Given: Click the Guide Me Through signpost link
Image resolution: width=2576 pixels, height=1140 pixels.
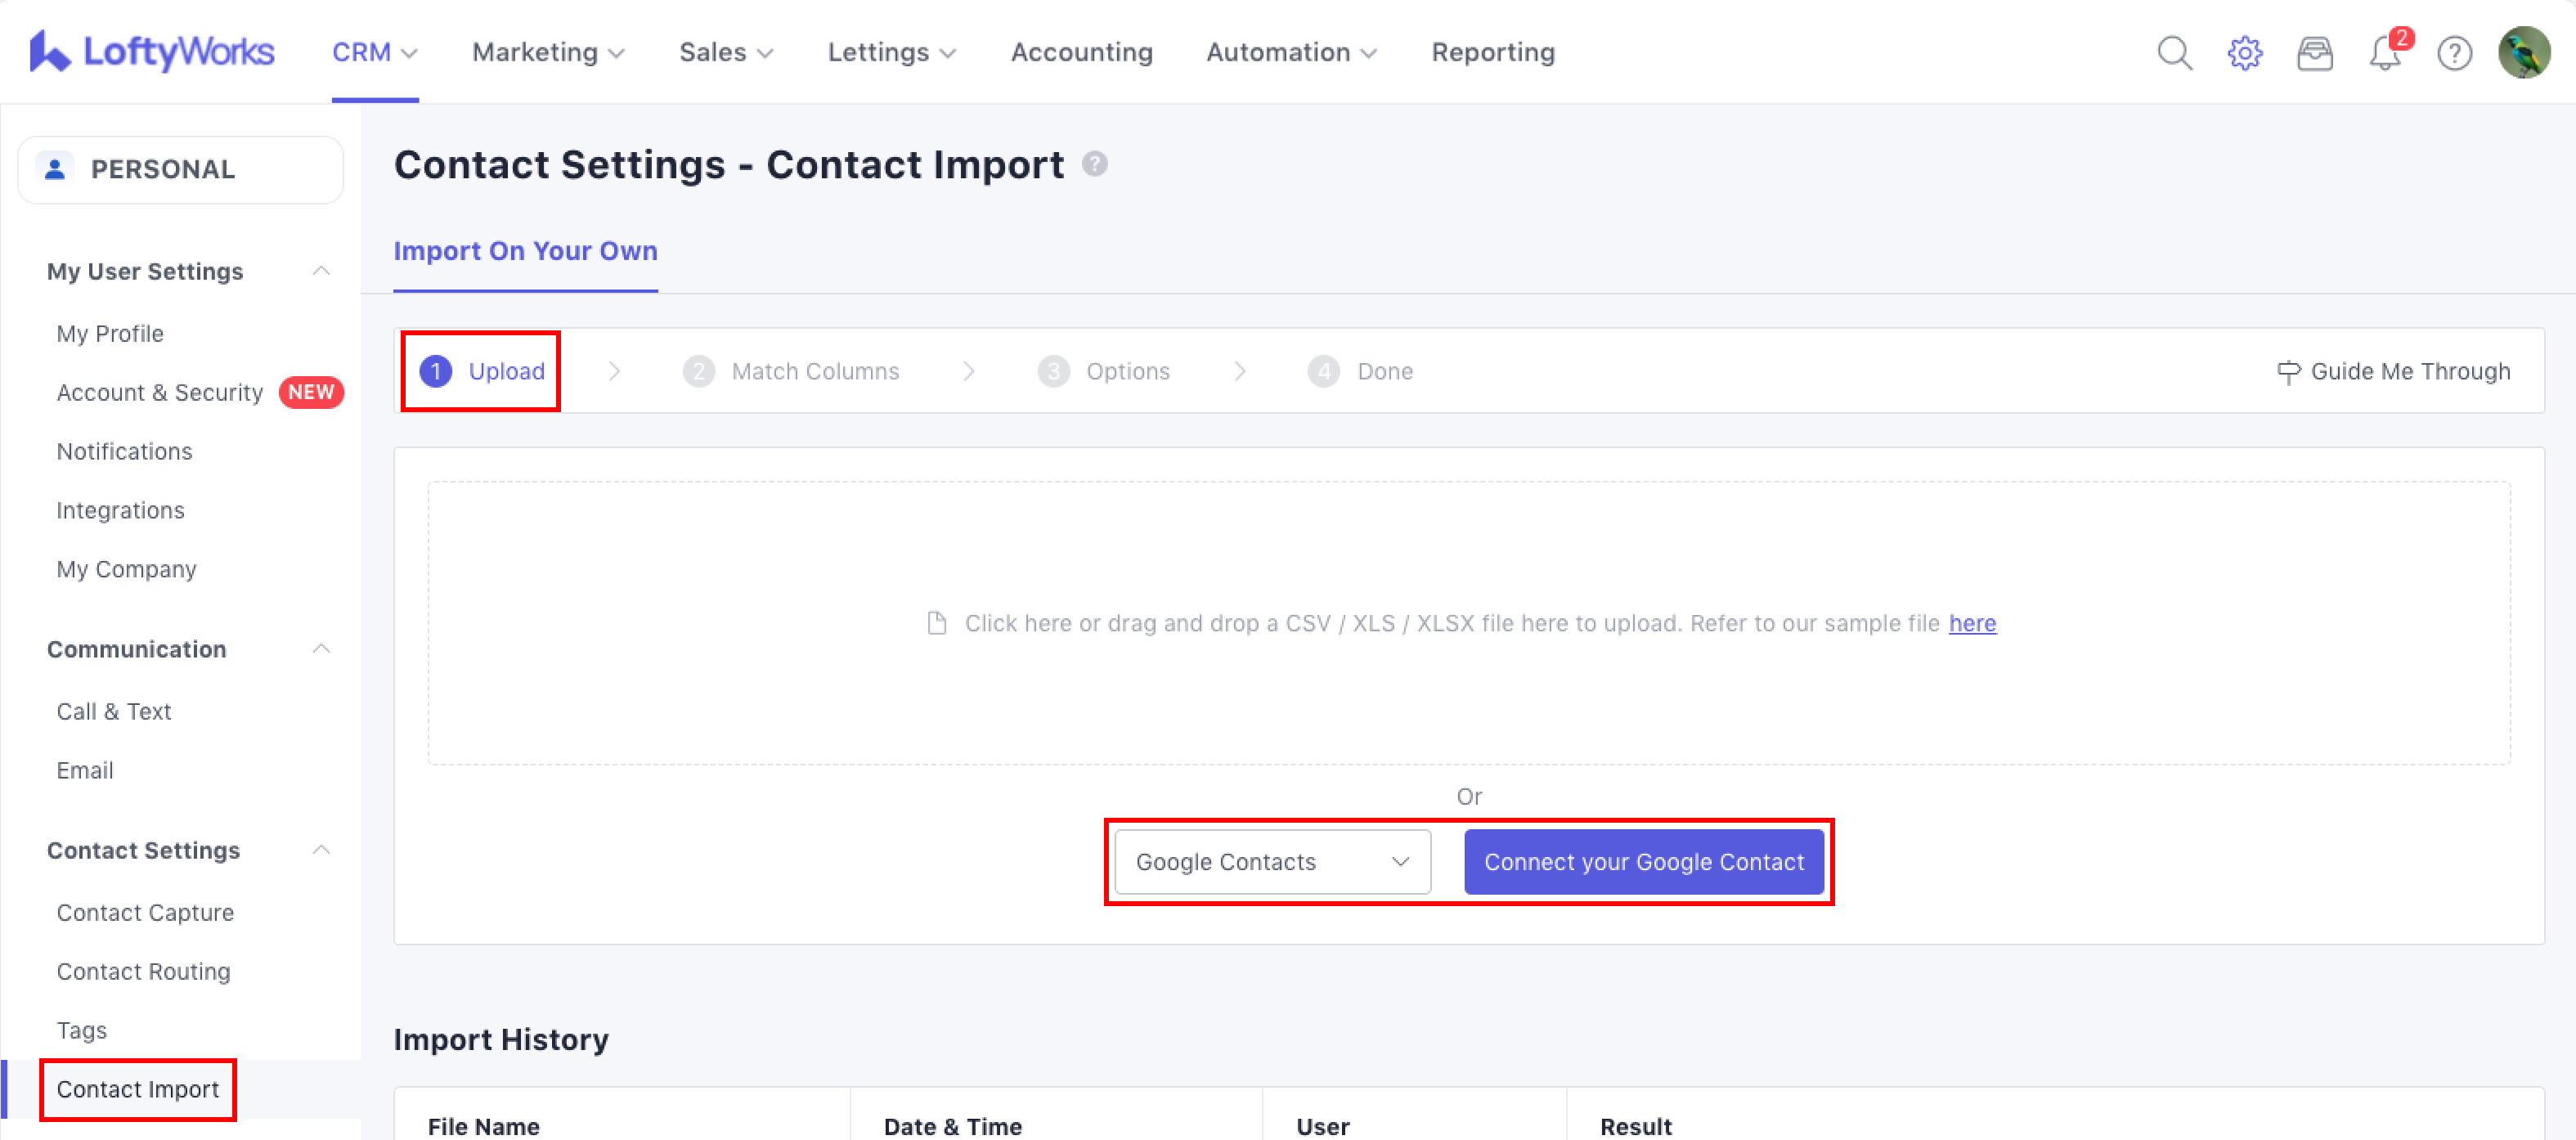Looking at the screenshot, I should tap(2394, 372).
